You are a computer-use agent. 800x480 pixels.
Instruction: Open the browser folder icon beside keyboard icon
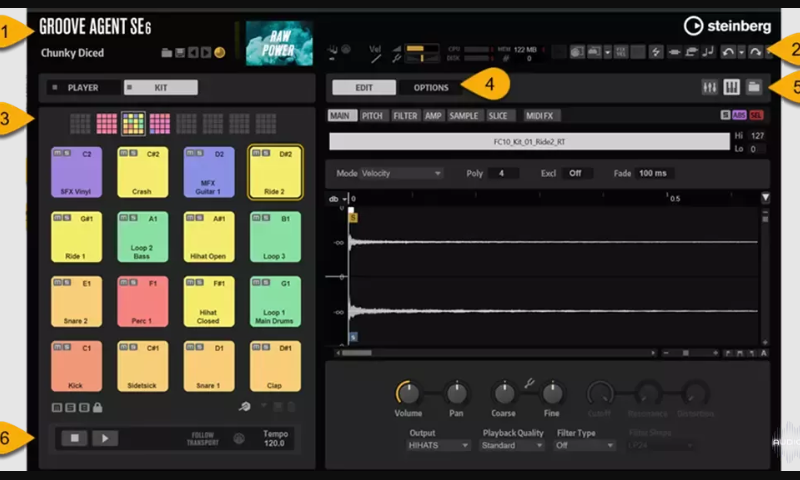pos(754,87)
